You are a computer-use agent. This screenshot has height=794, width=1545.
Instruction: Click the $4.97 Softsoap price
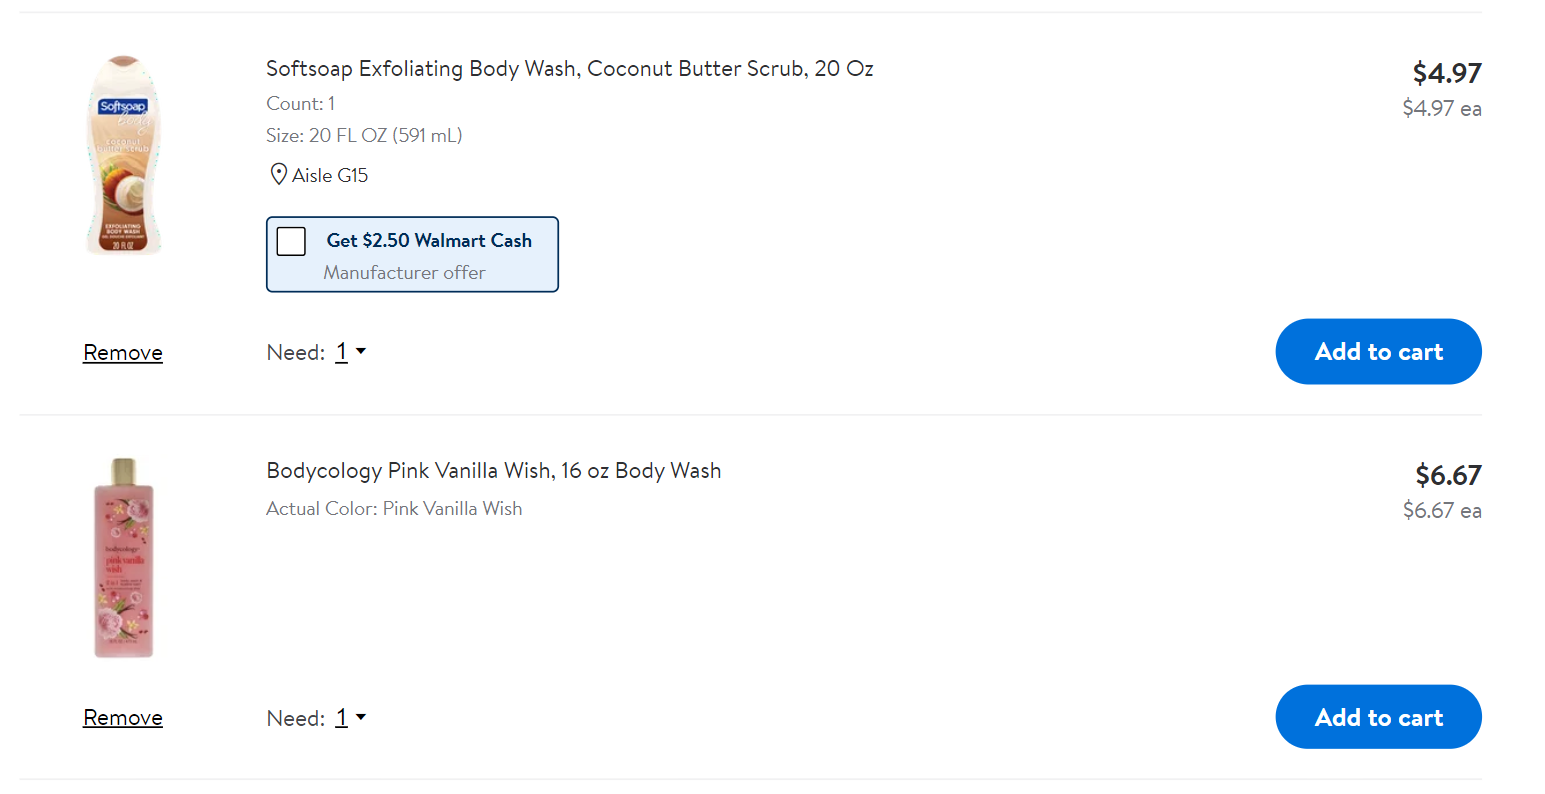pyautogui.click(x=1447, y=73)
